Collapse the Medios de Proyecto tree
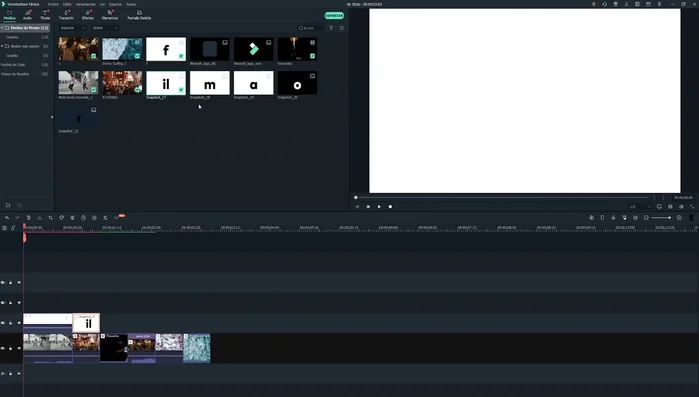This screenshot has height=397, width=699. (2, 28)
